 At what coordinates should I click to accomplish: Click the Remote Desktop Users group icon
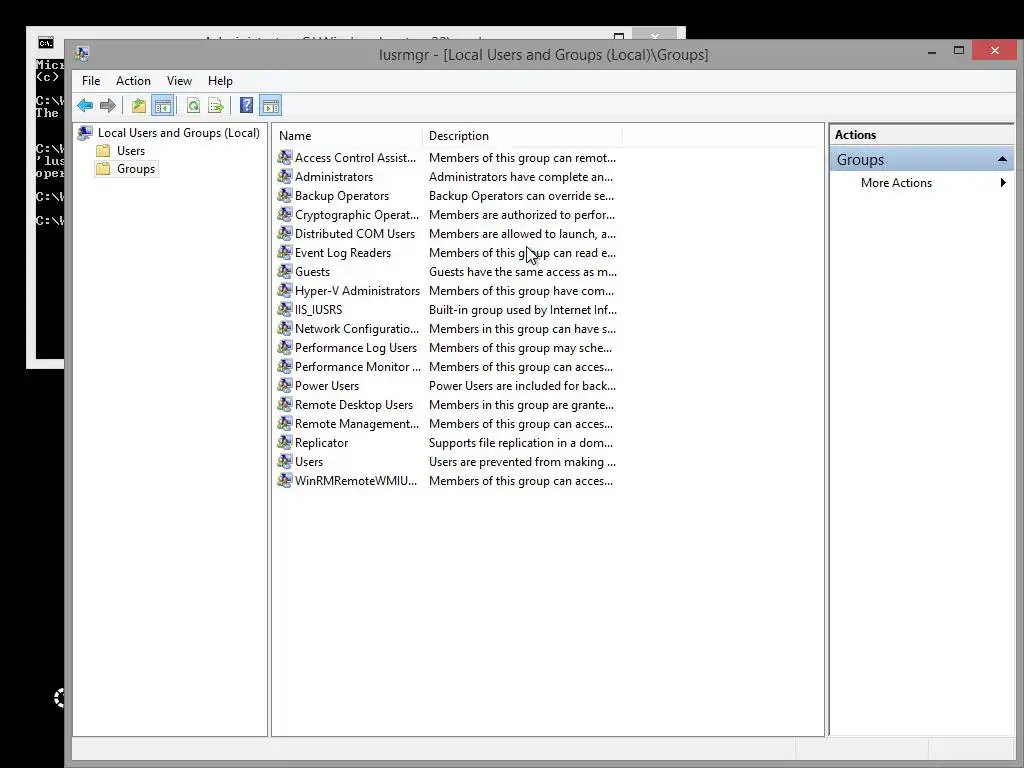point(285,404)
